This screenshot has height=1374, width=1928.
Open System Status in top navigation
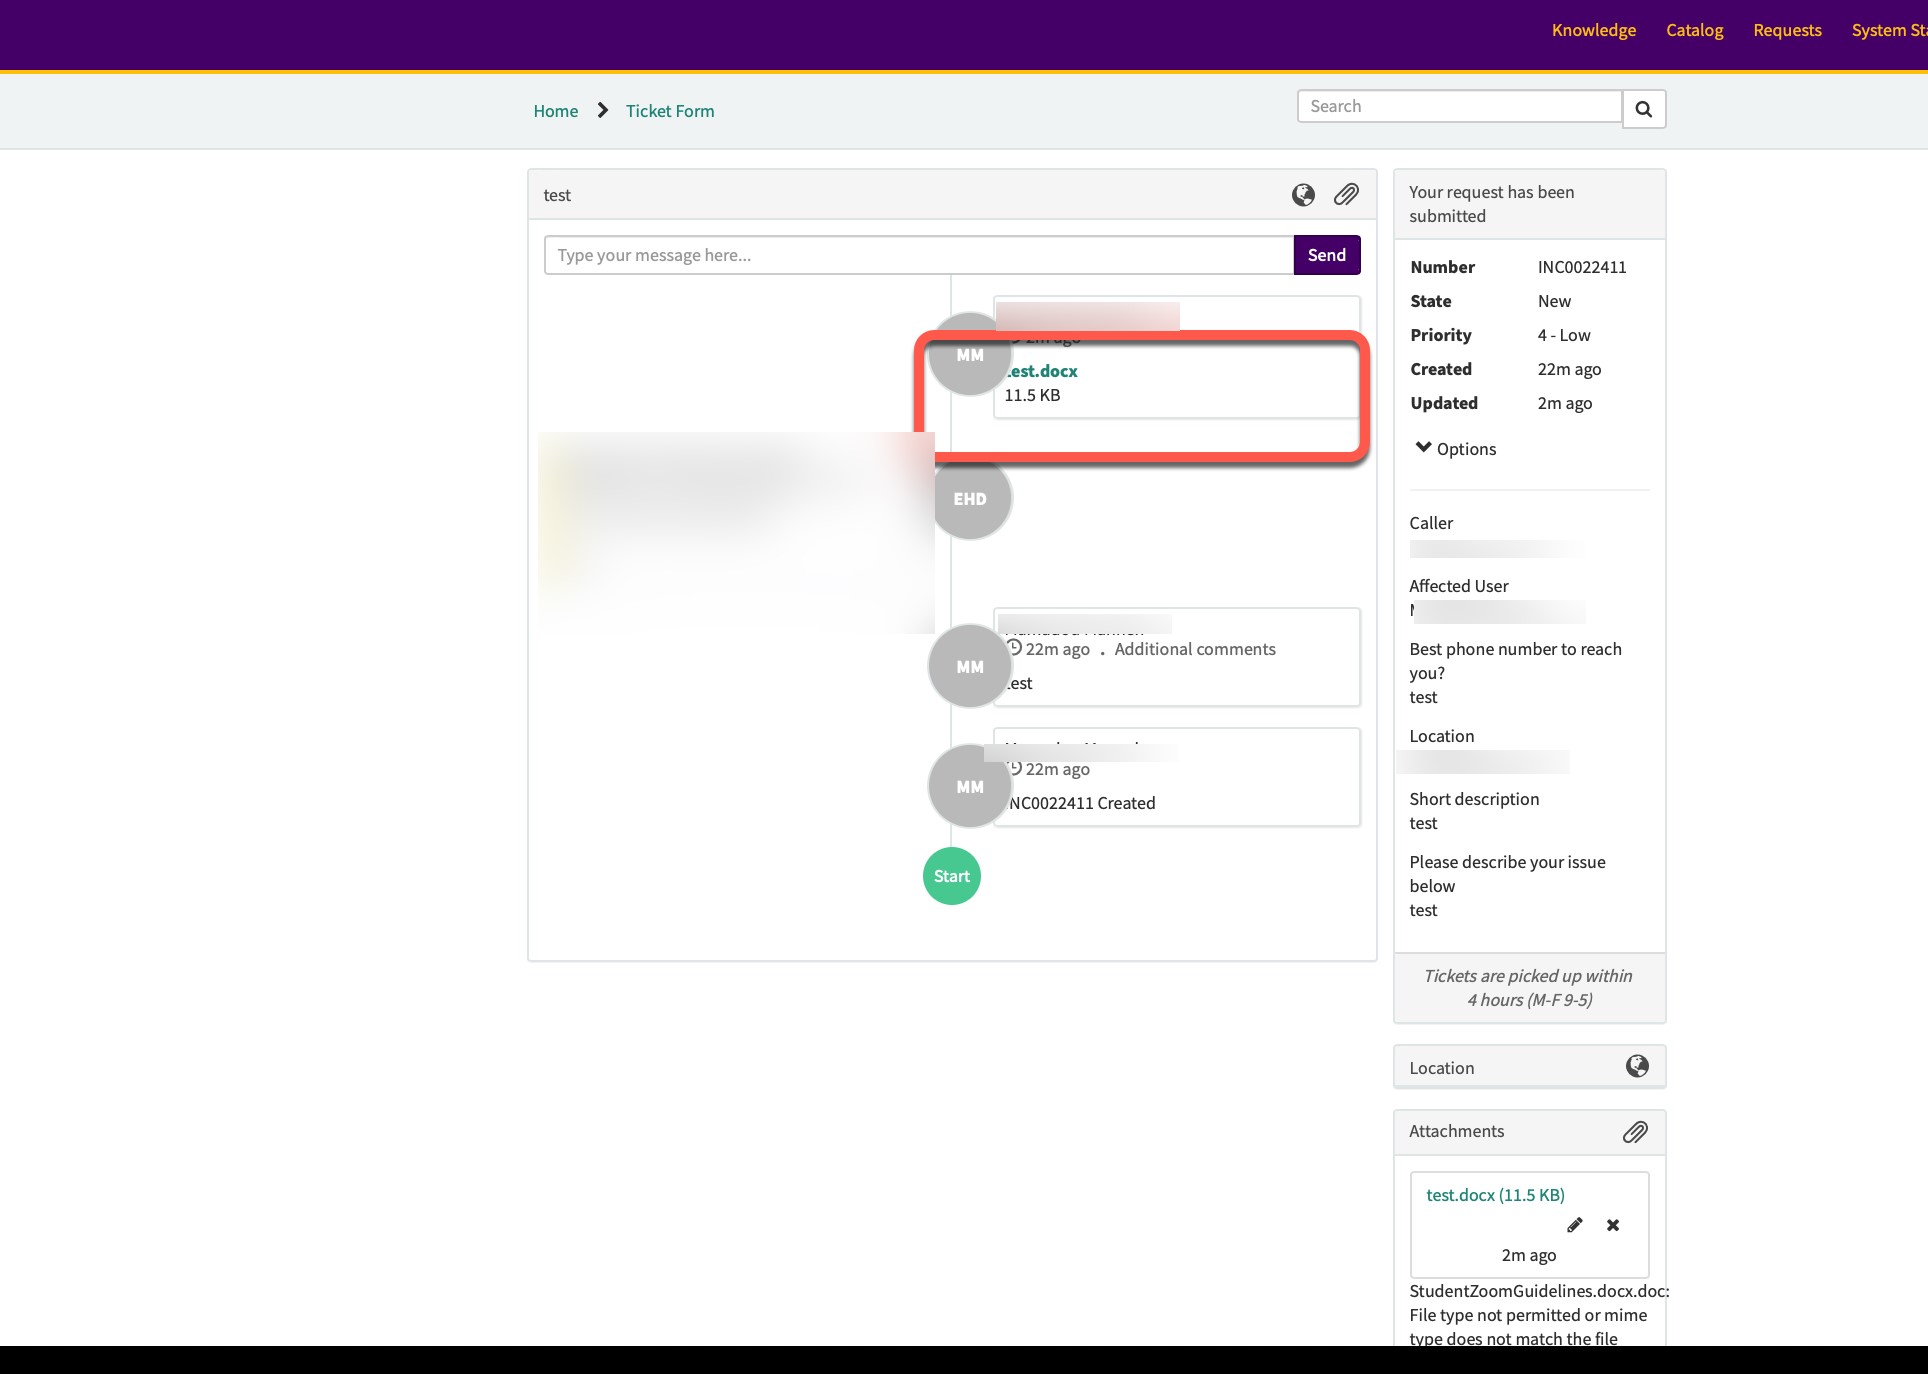coord(1887,30)
